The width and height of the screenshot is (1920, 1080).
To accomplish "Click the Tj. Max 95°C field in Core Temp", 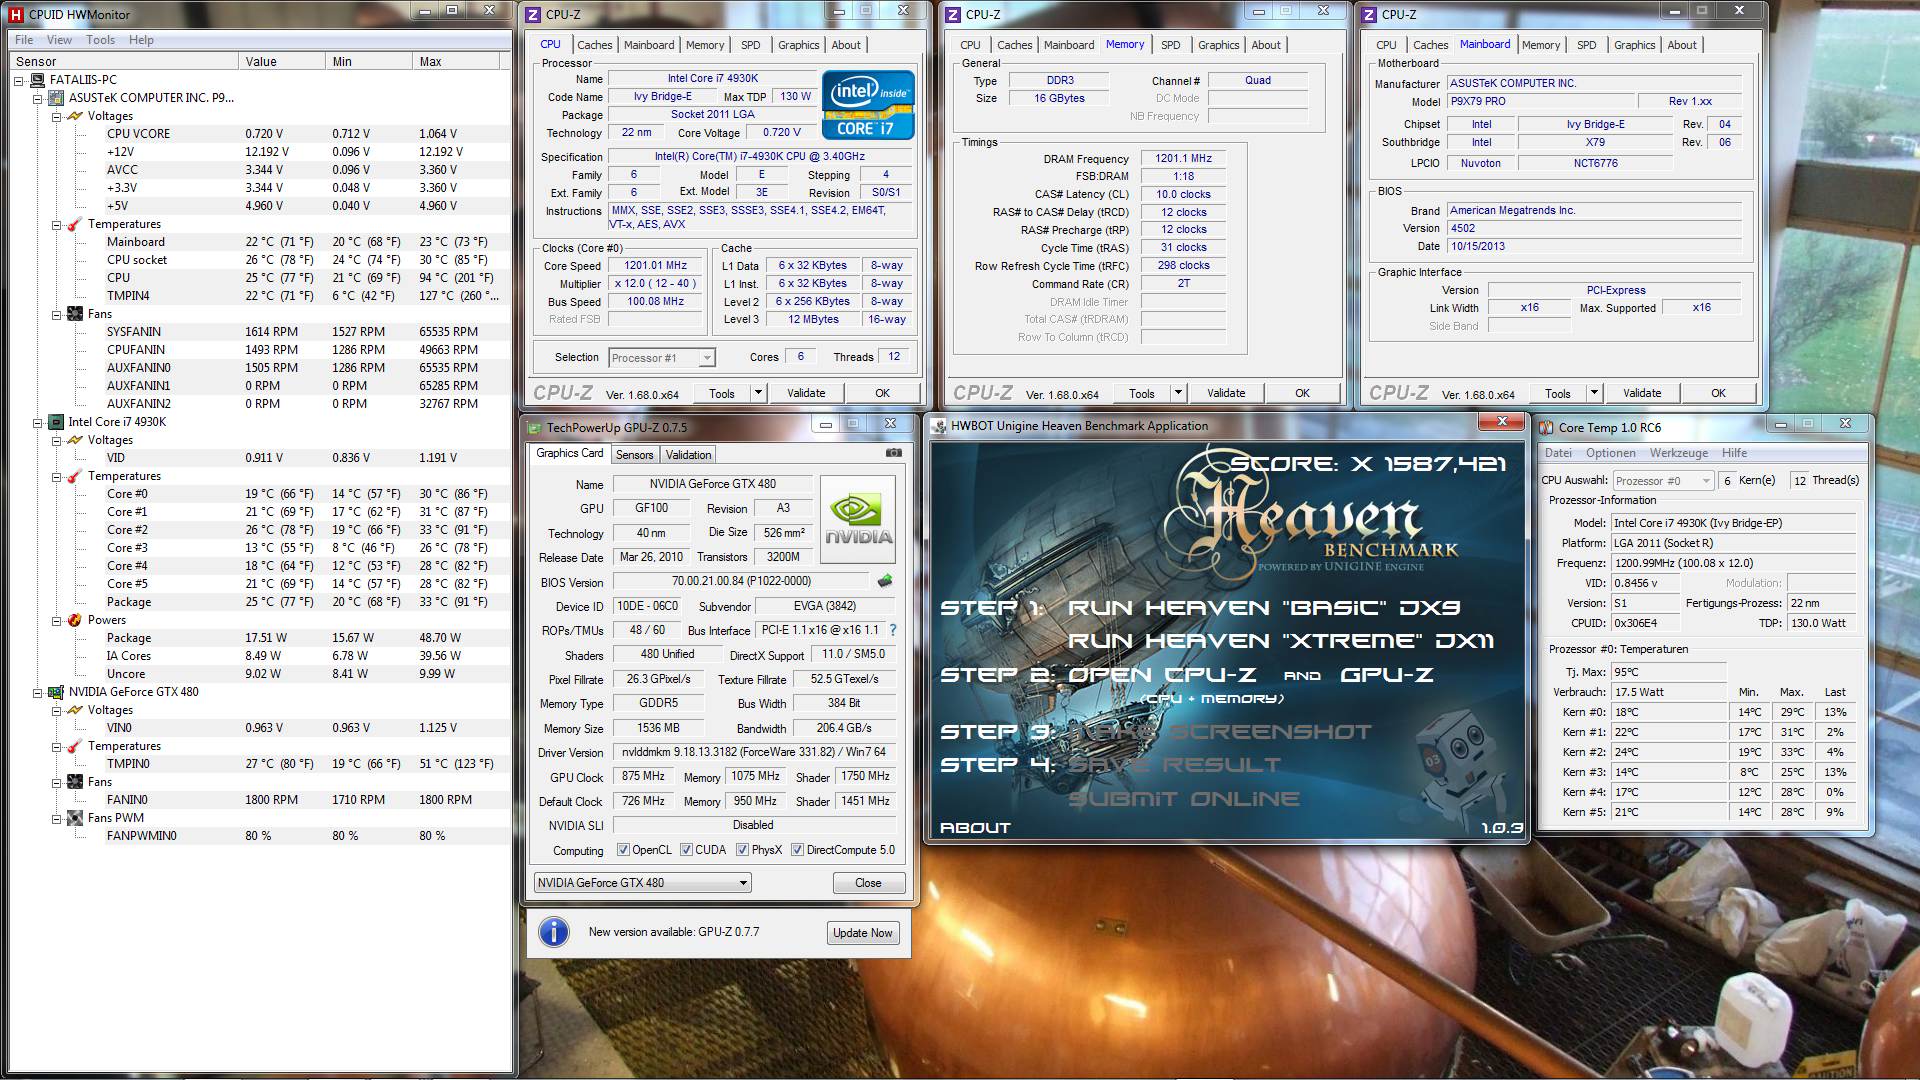I will 1668,672.
